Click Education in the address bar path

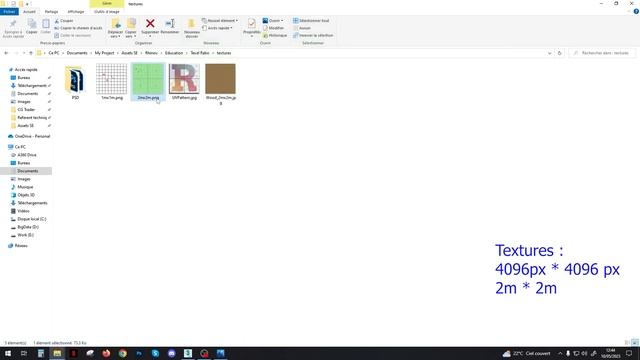click(174, 53)
